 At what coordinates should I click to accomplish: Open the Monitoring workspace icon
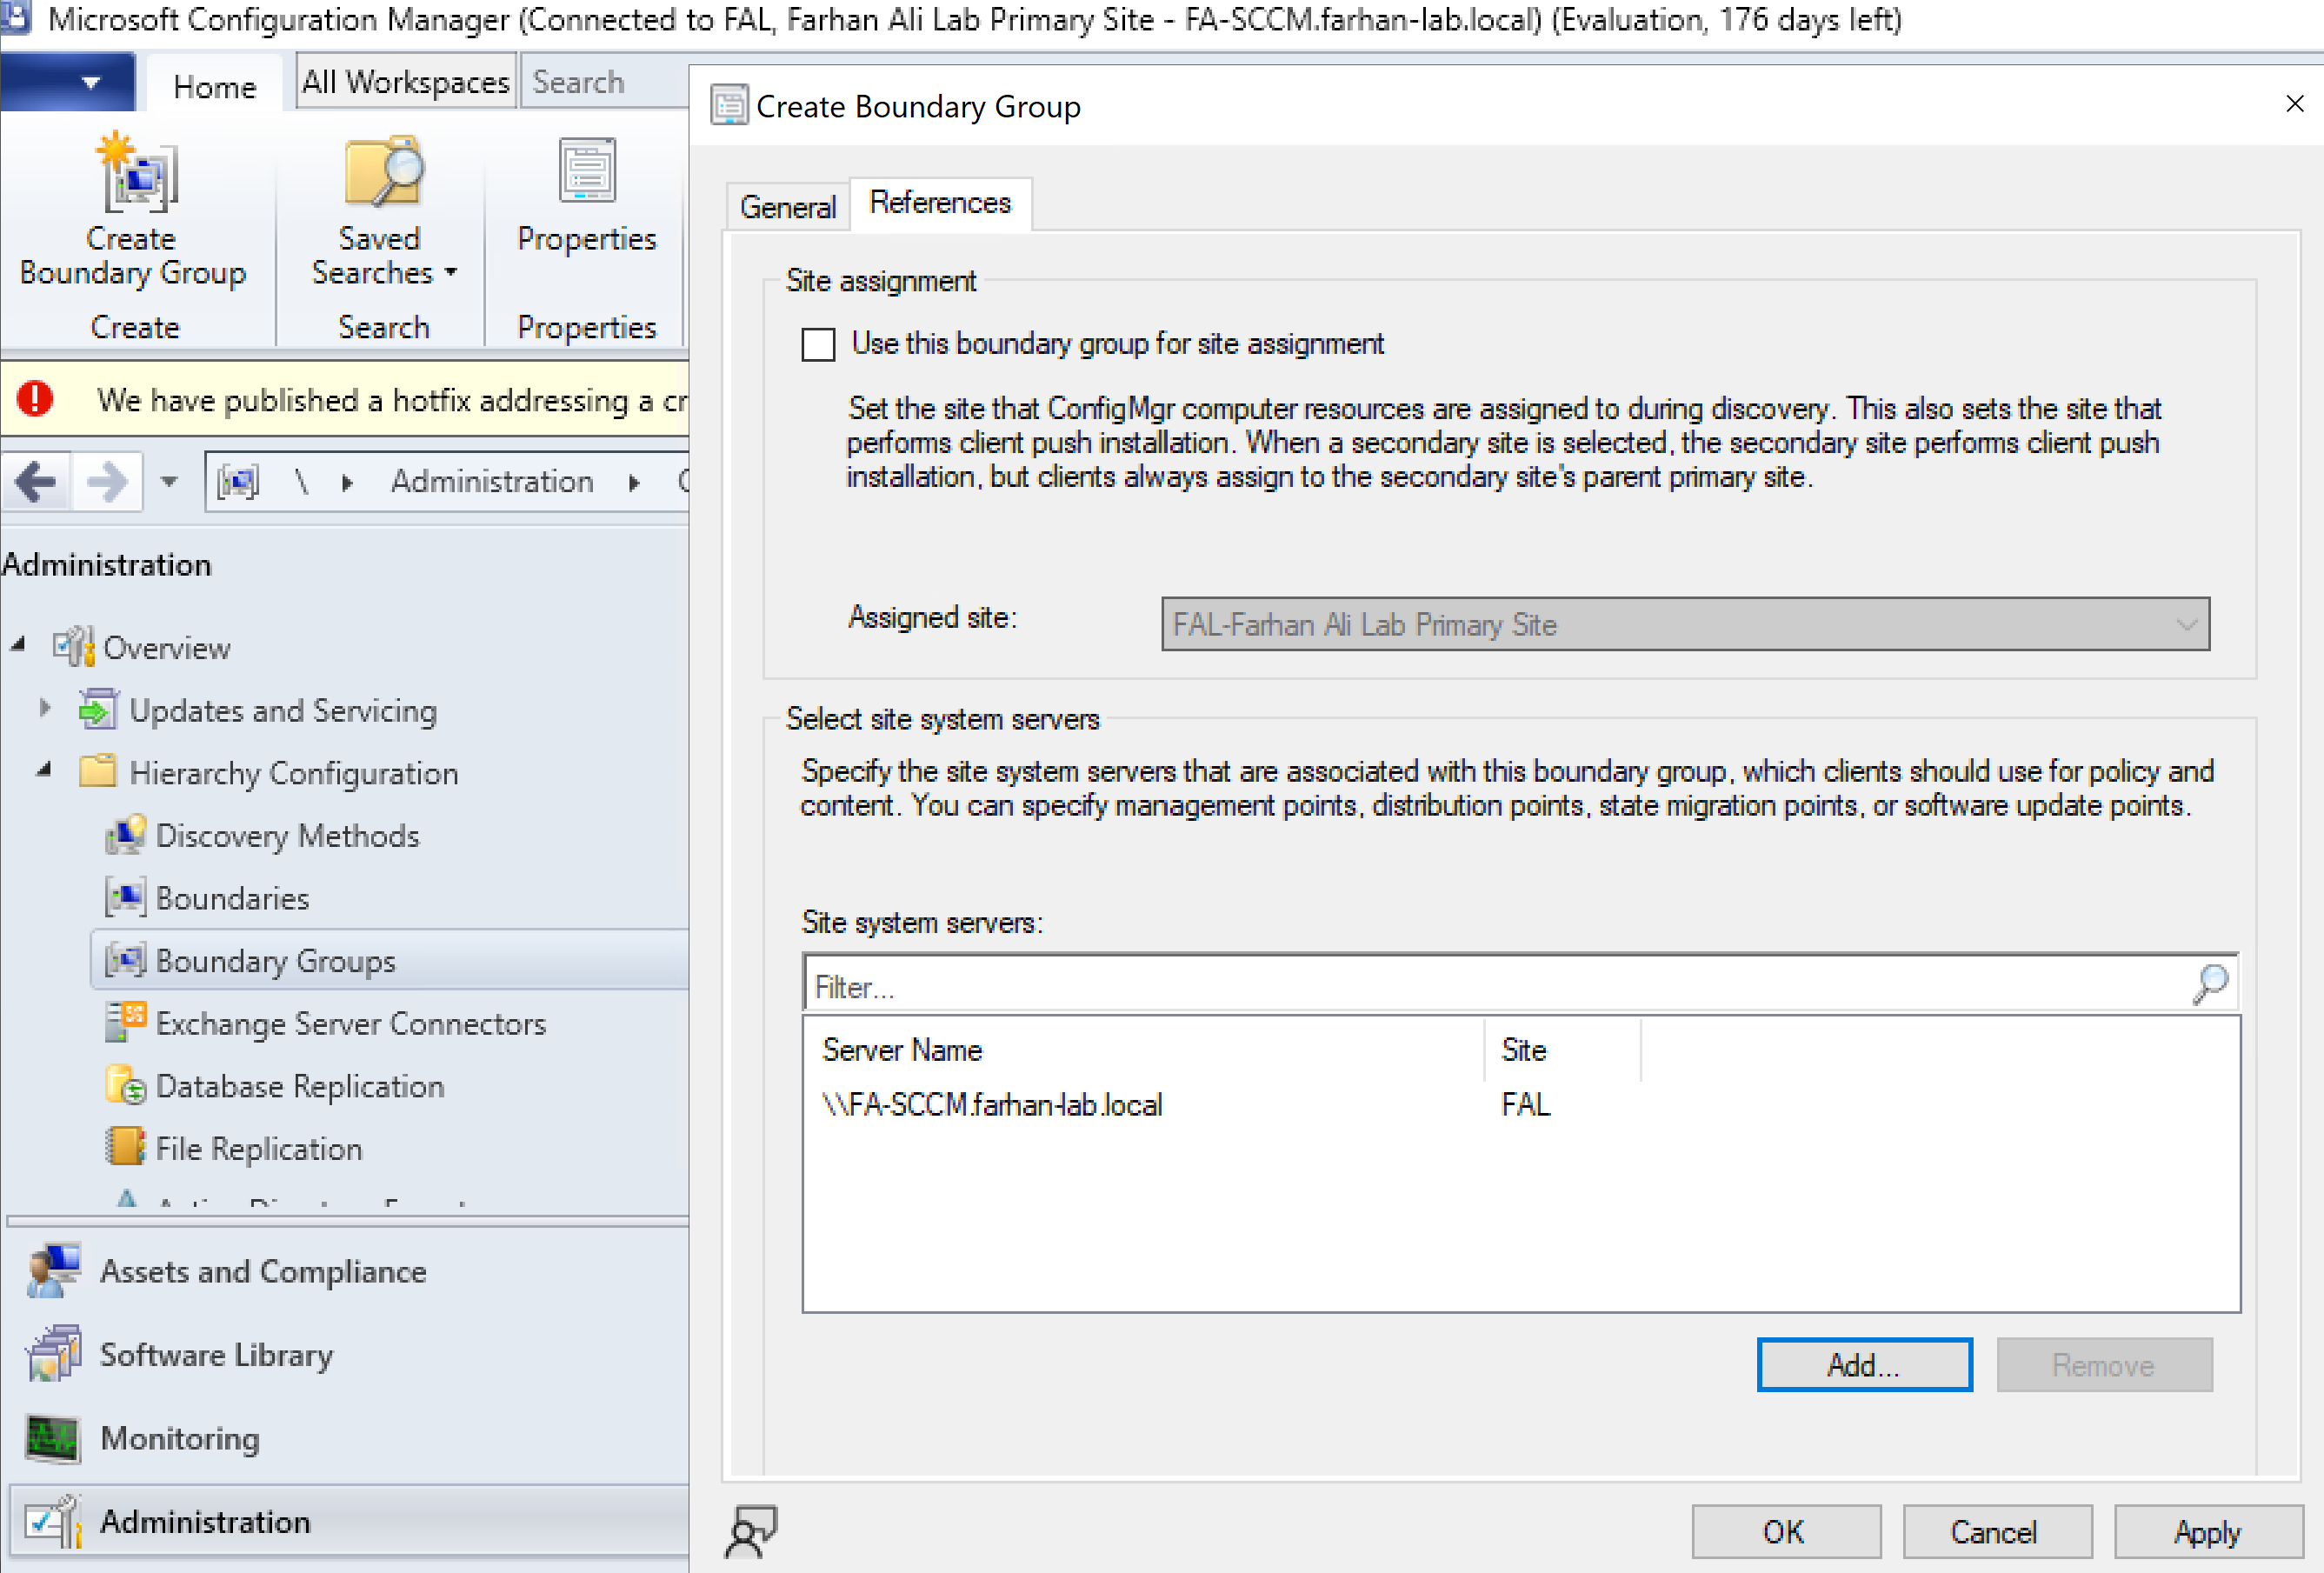[x=52, y=1438]
